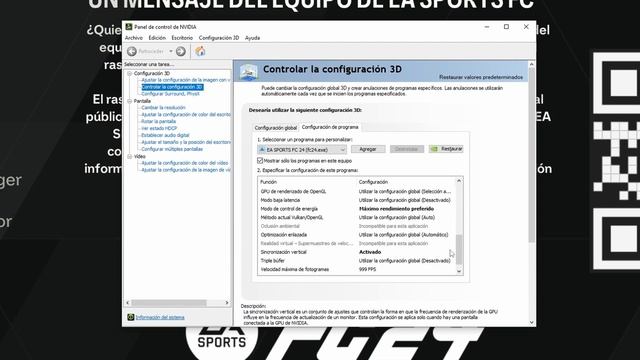640x360 pixels.
Task: Click the Restaurar button with NVIDIA logo
Action: tap(446, 149)
